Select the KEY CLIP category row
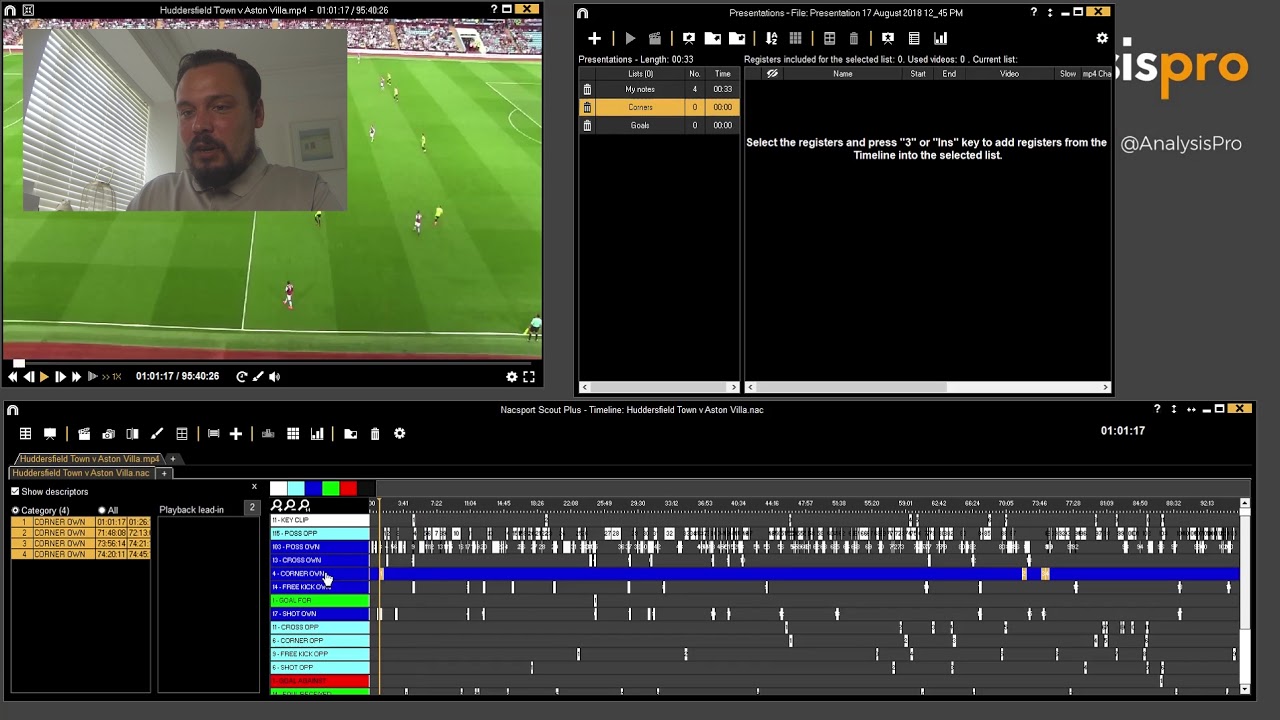 click(x=320, y=520)
